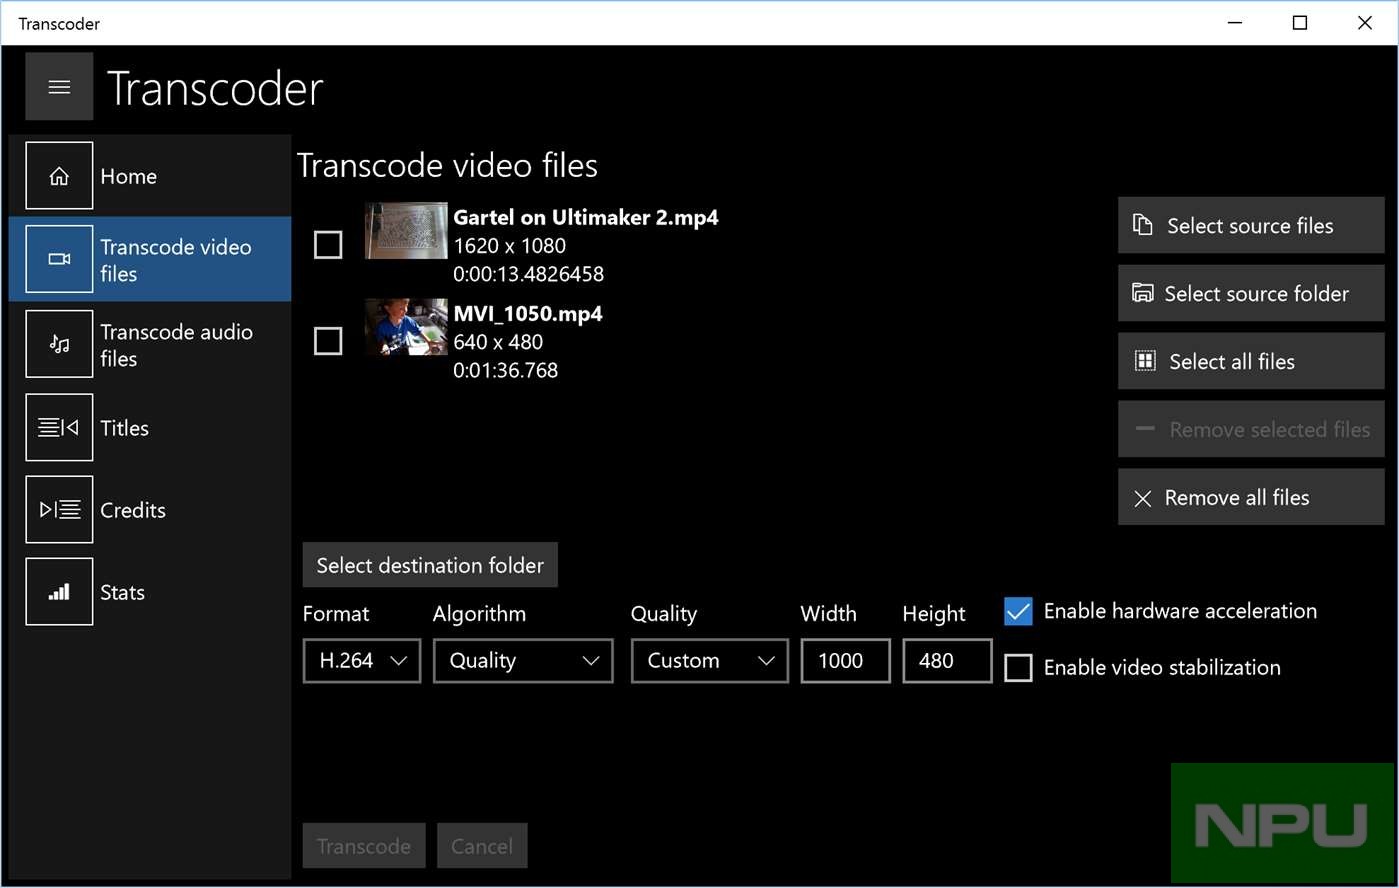Viewport: 1399px width, 888px height.
Task: Select the Transcode video files camera icon
Action: coord(59,258)
